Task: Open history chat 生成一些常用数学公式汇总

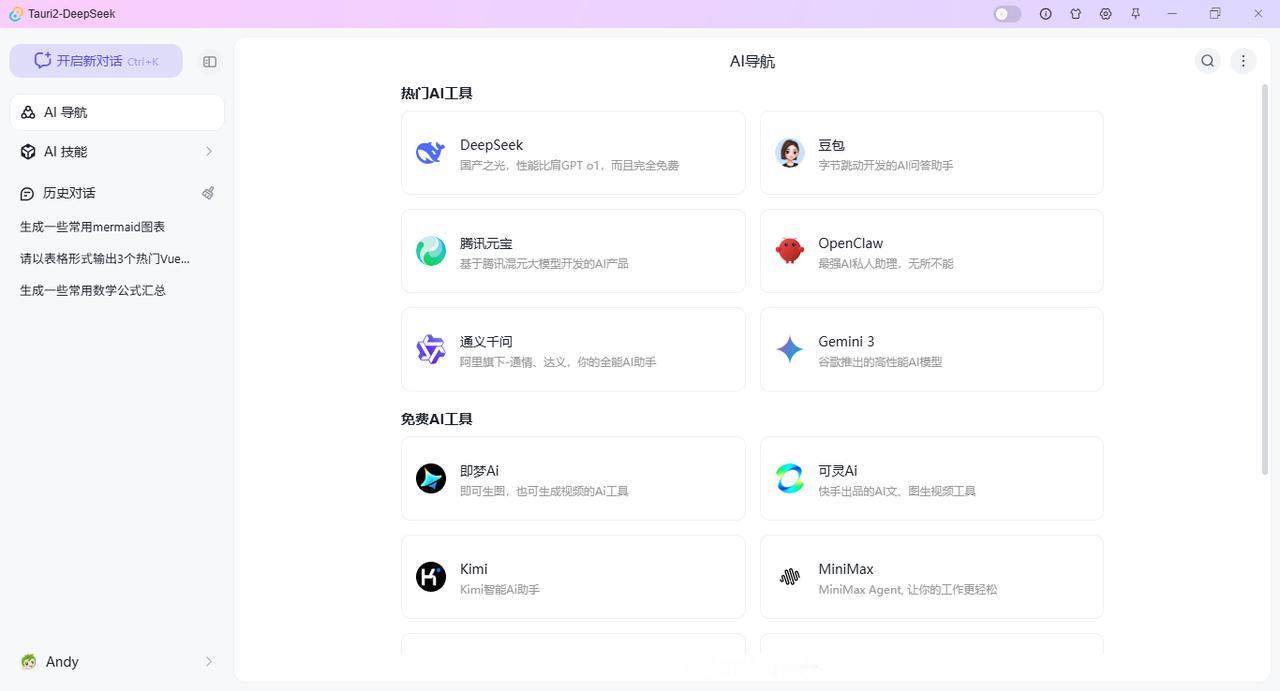Action: (93, 290)
